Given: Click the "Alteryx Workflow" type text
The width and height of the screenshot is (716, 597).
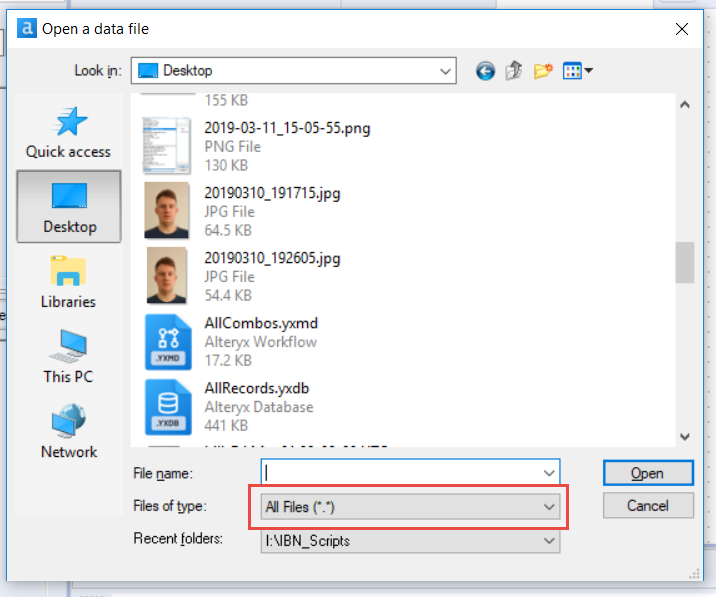Looking at the screenshot, I should (261, 342).
